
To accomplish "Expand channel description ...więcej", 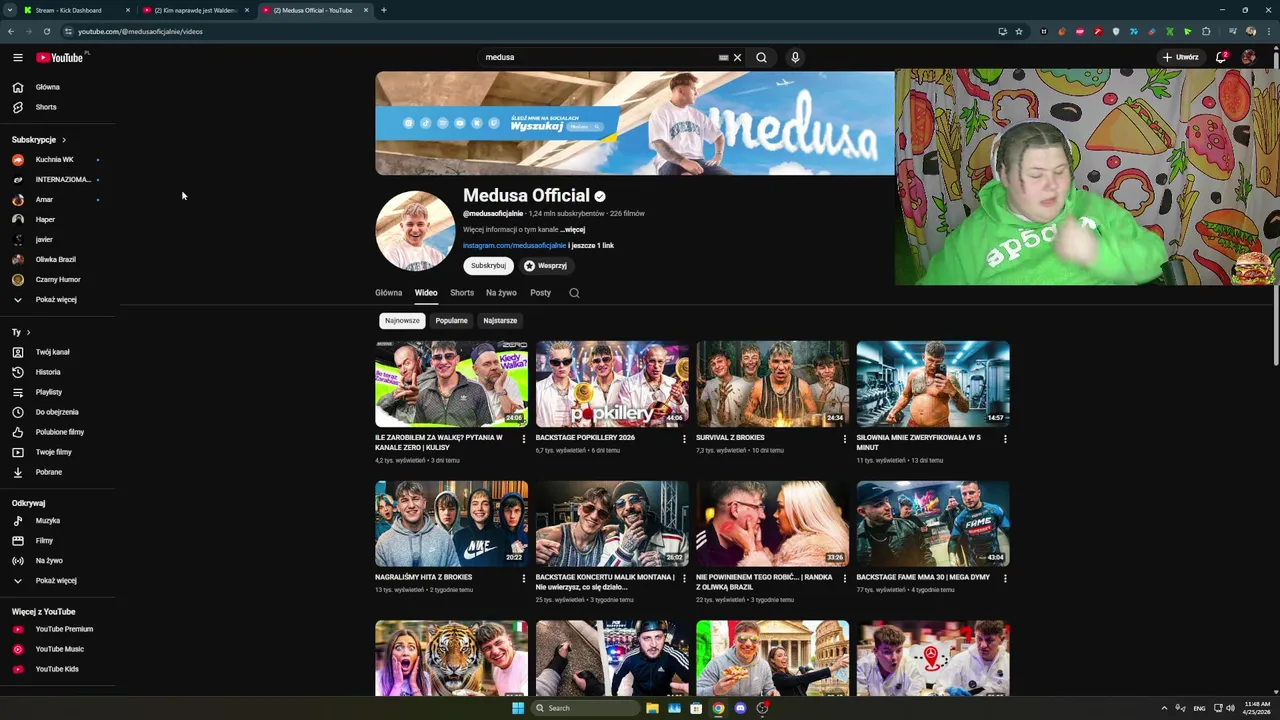I will (x=573, y=230).
